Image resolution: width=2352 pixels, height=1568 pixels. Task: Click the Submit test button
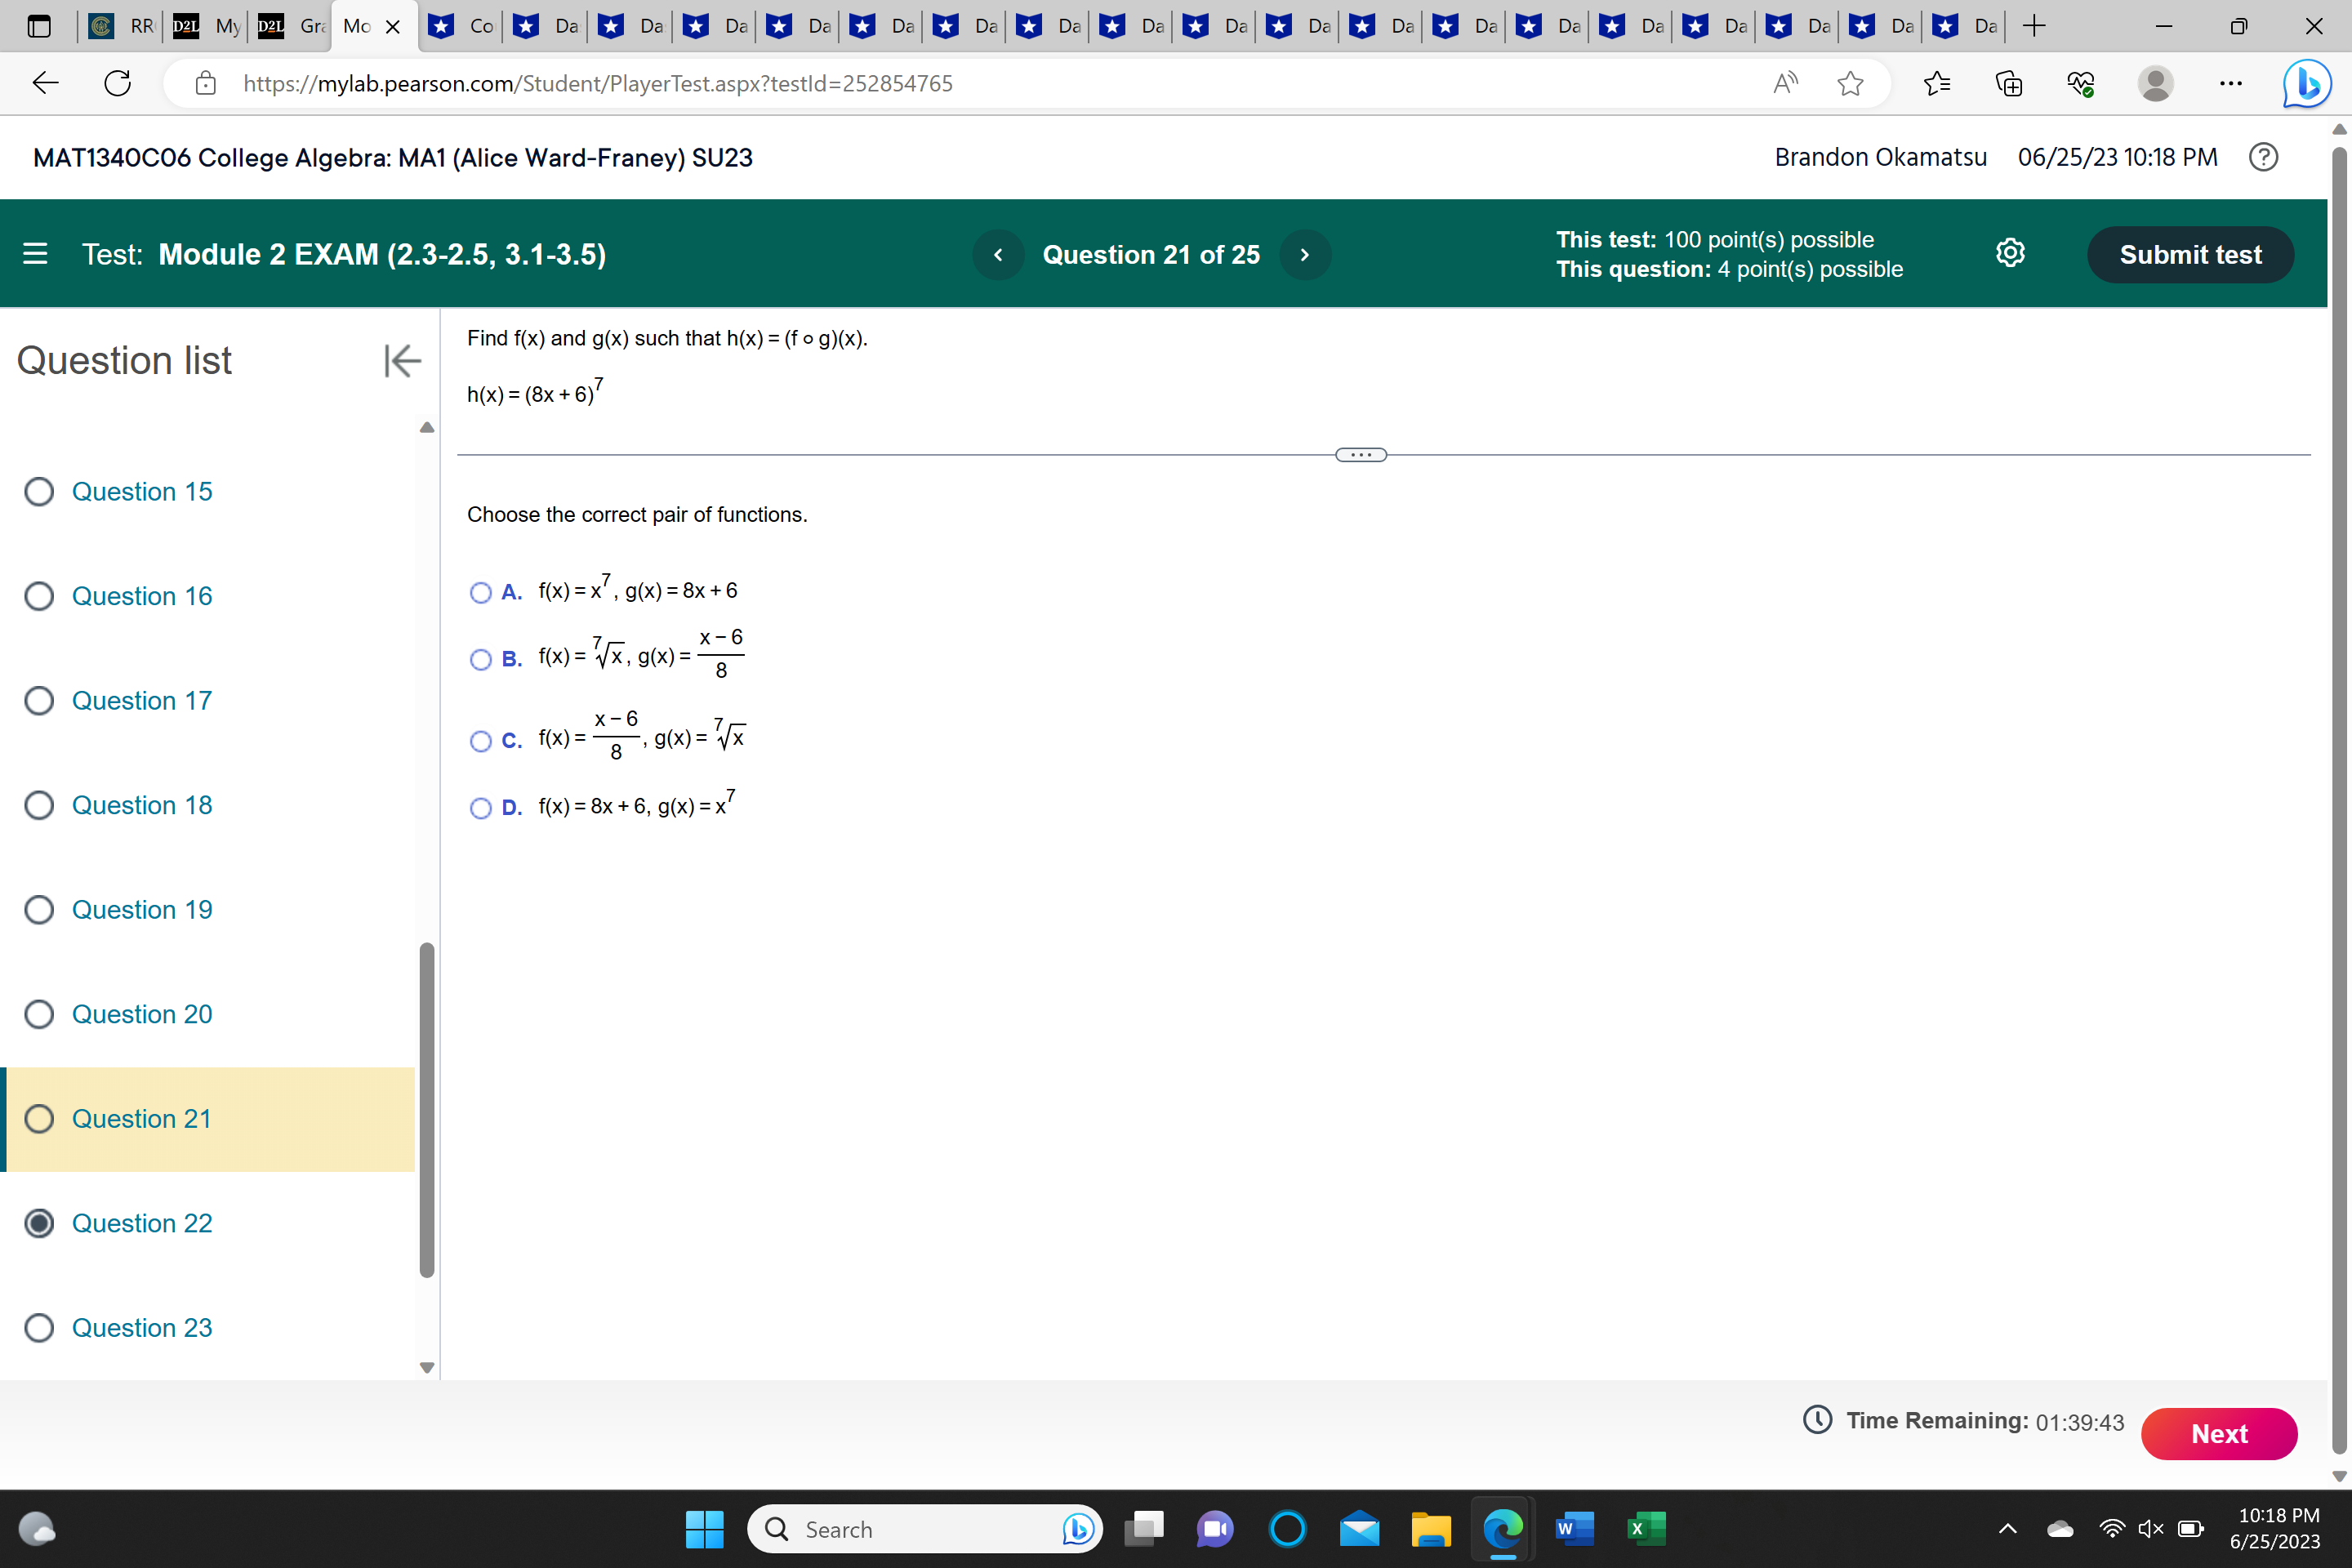pos(2190,254)
